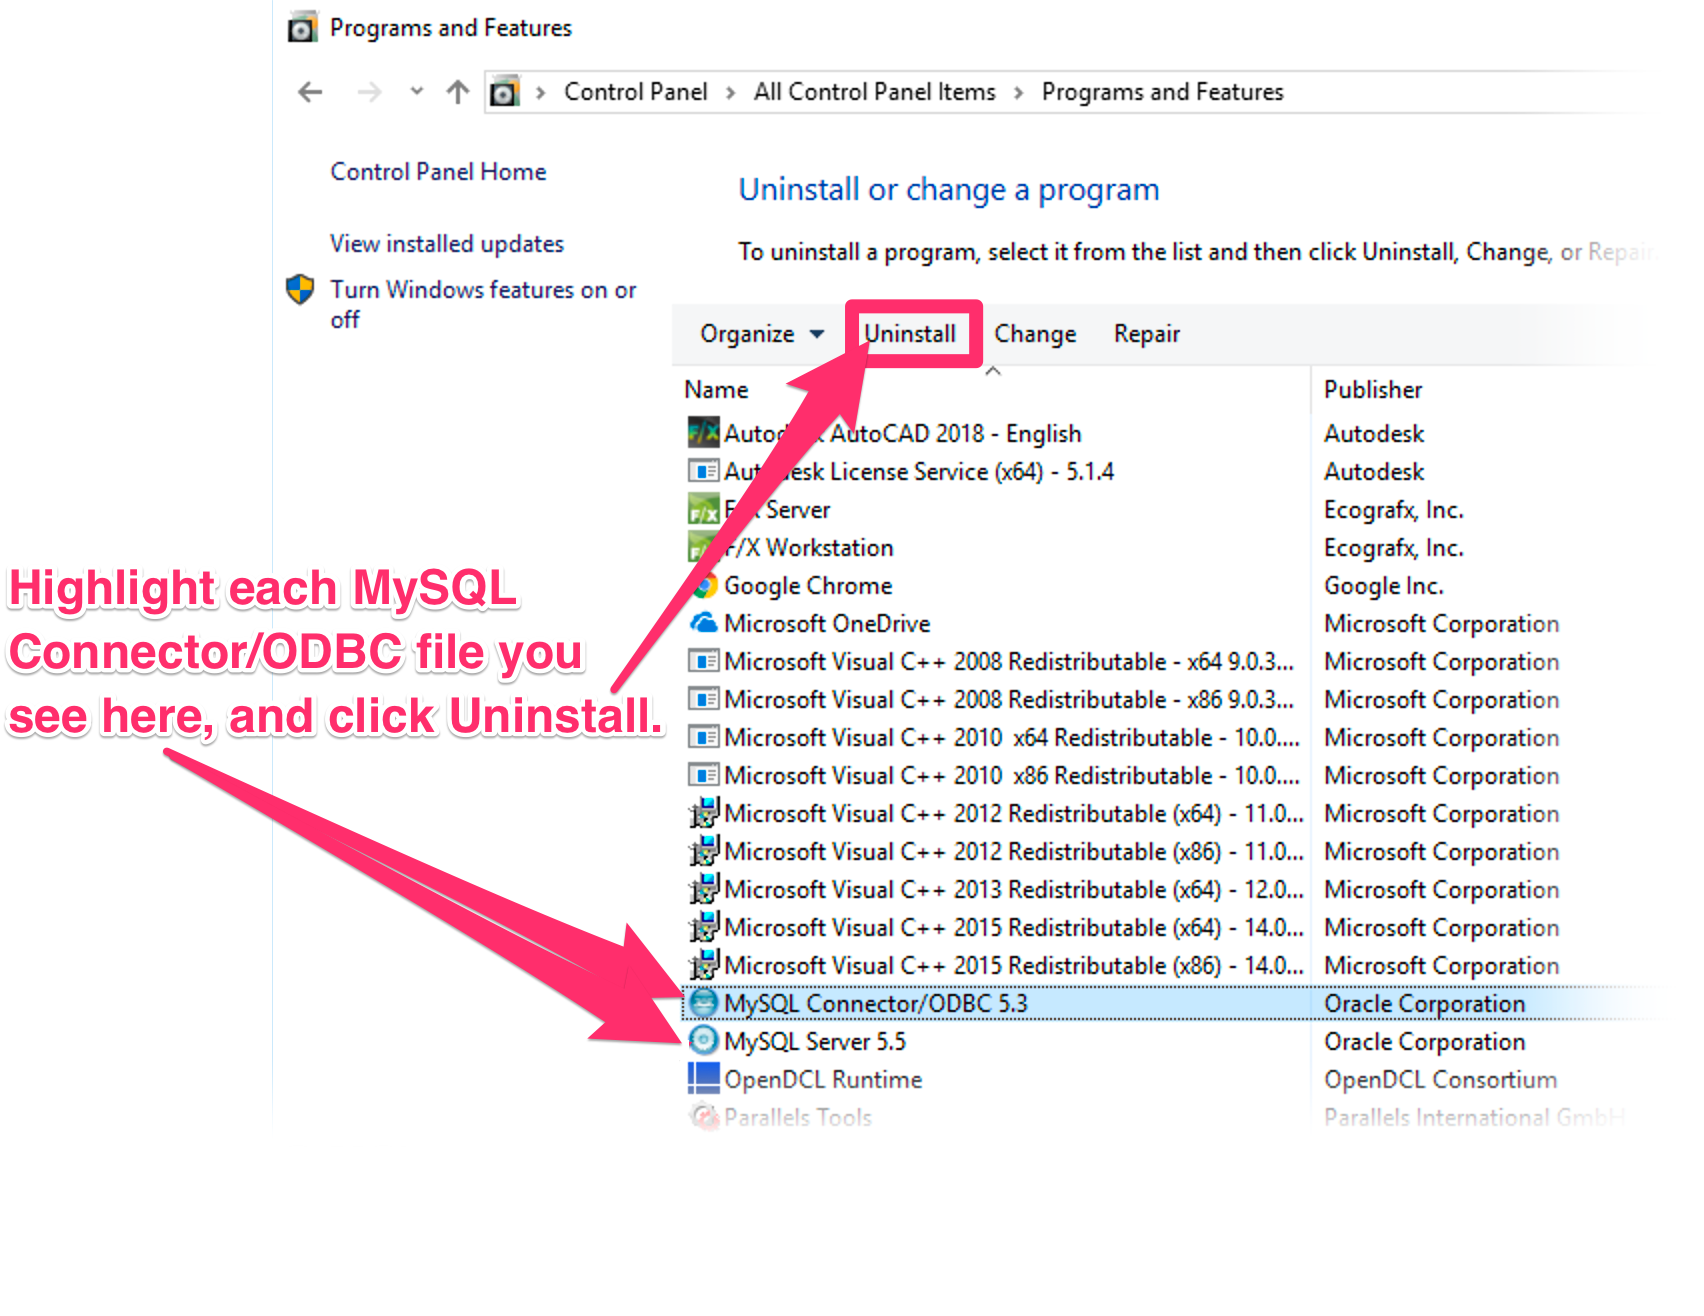The image size is (1704, 1316).
Task: Click the up-one-level arrow
Action: tap(456, 91)
